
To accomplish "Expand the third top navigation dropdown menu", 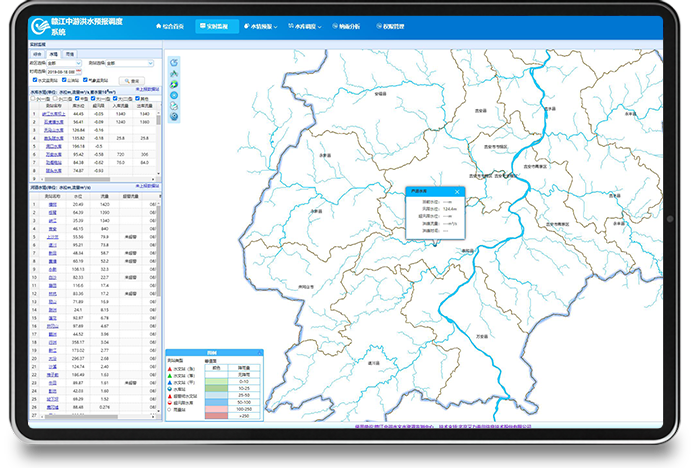I will pyautogui.click(x=260, y=26).
